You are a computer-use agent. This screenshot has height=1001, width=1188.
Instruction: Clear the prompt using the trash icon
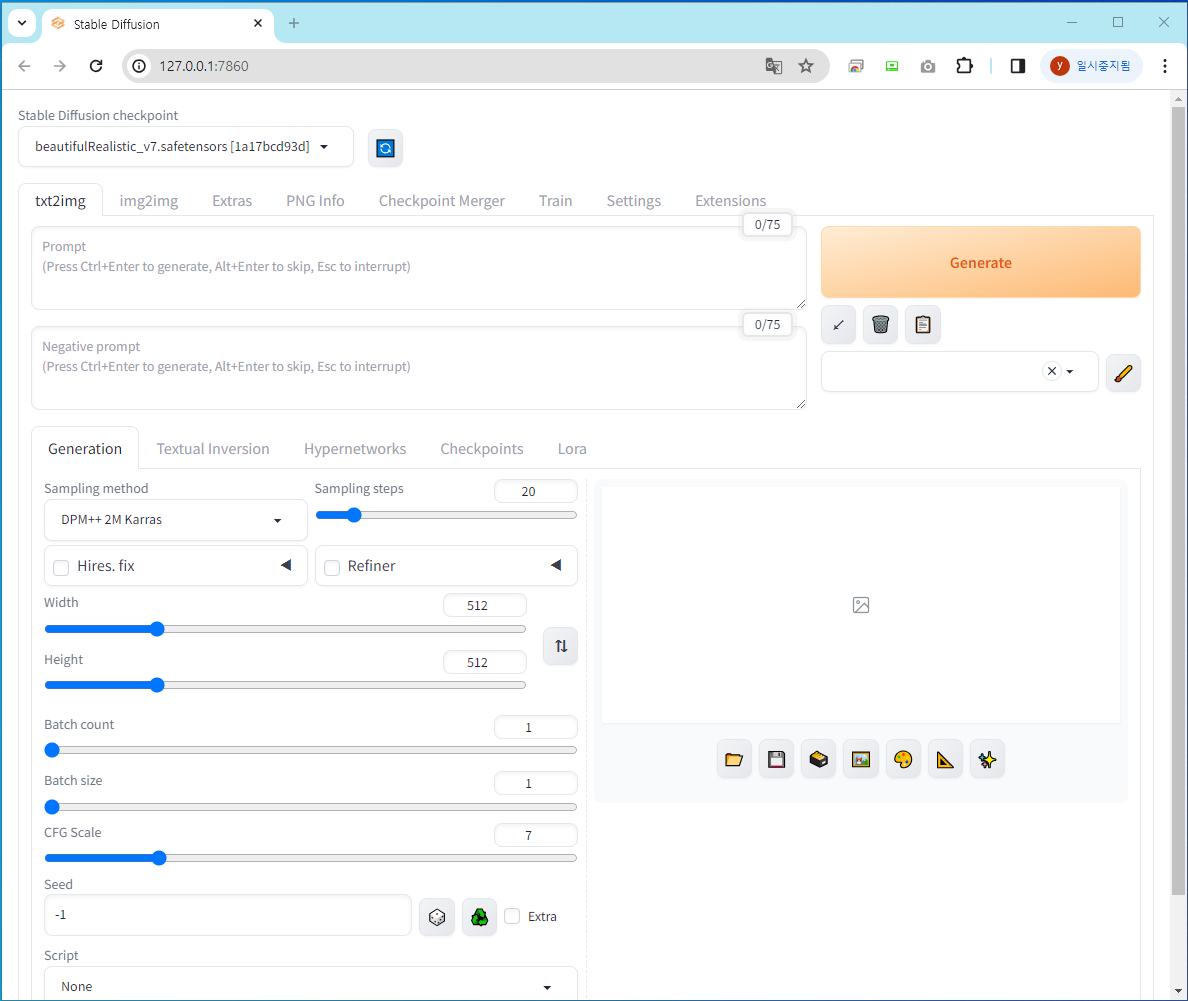point(880,325)
